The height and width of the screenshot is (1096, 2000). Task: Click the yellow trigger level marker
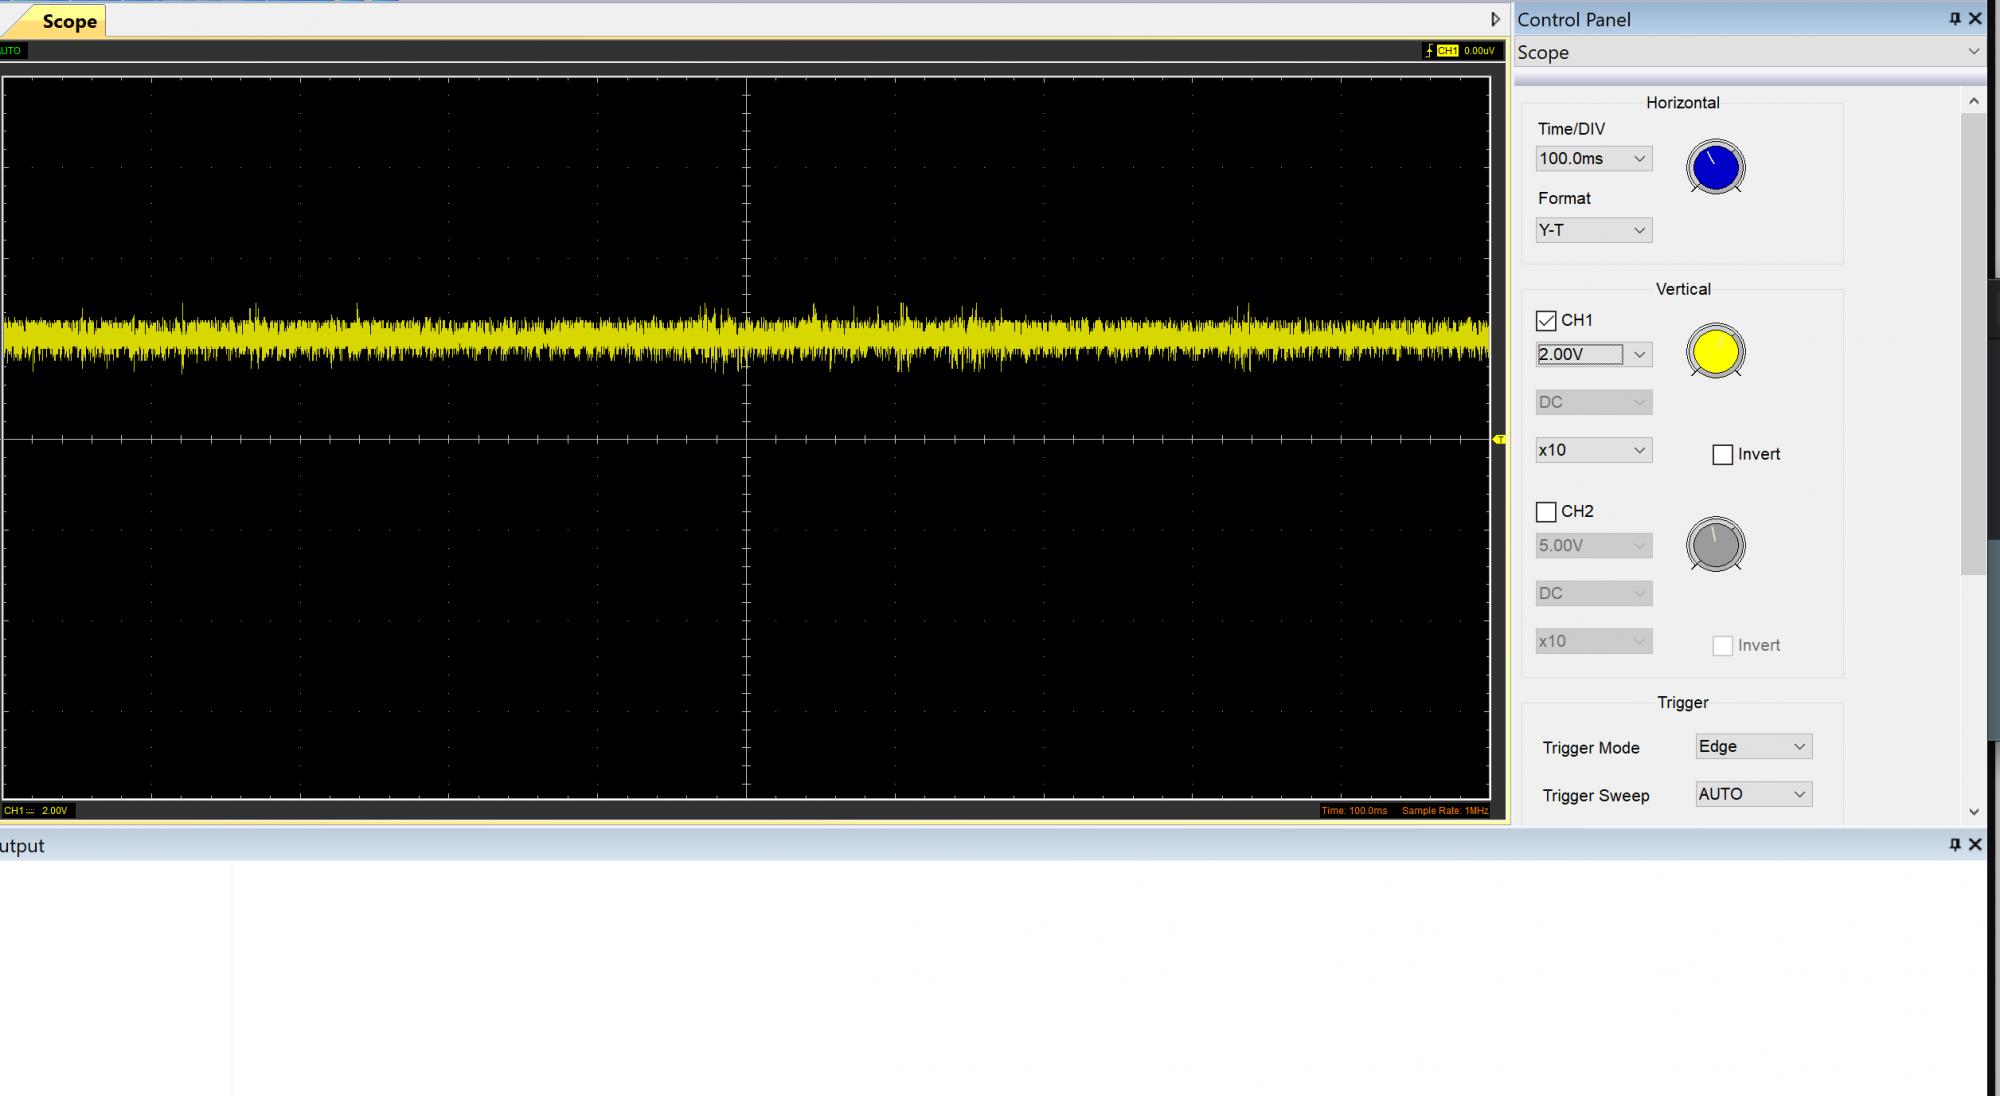click(x=1499, y=440)
